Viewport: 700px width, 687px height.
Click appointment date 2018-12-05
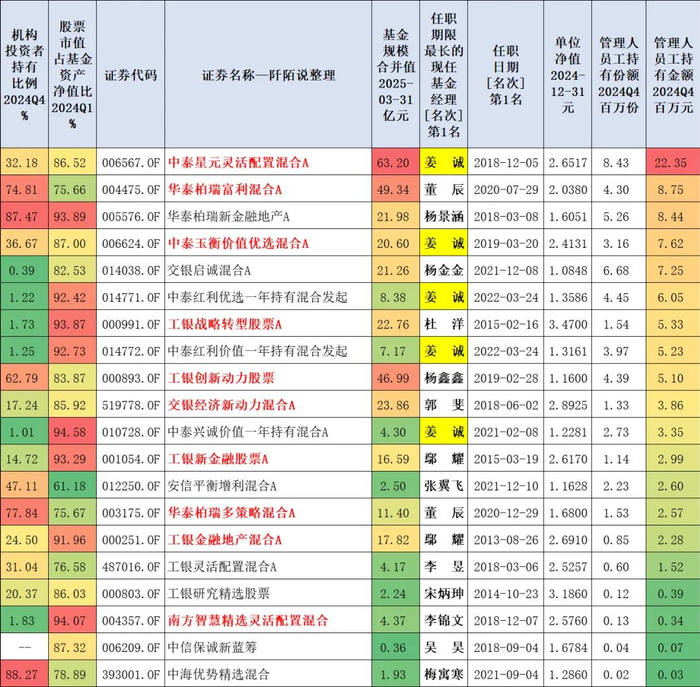tap(506, 163)
